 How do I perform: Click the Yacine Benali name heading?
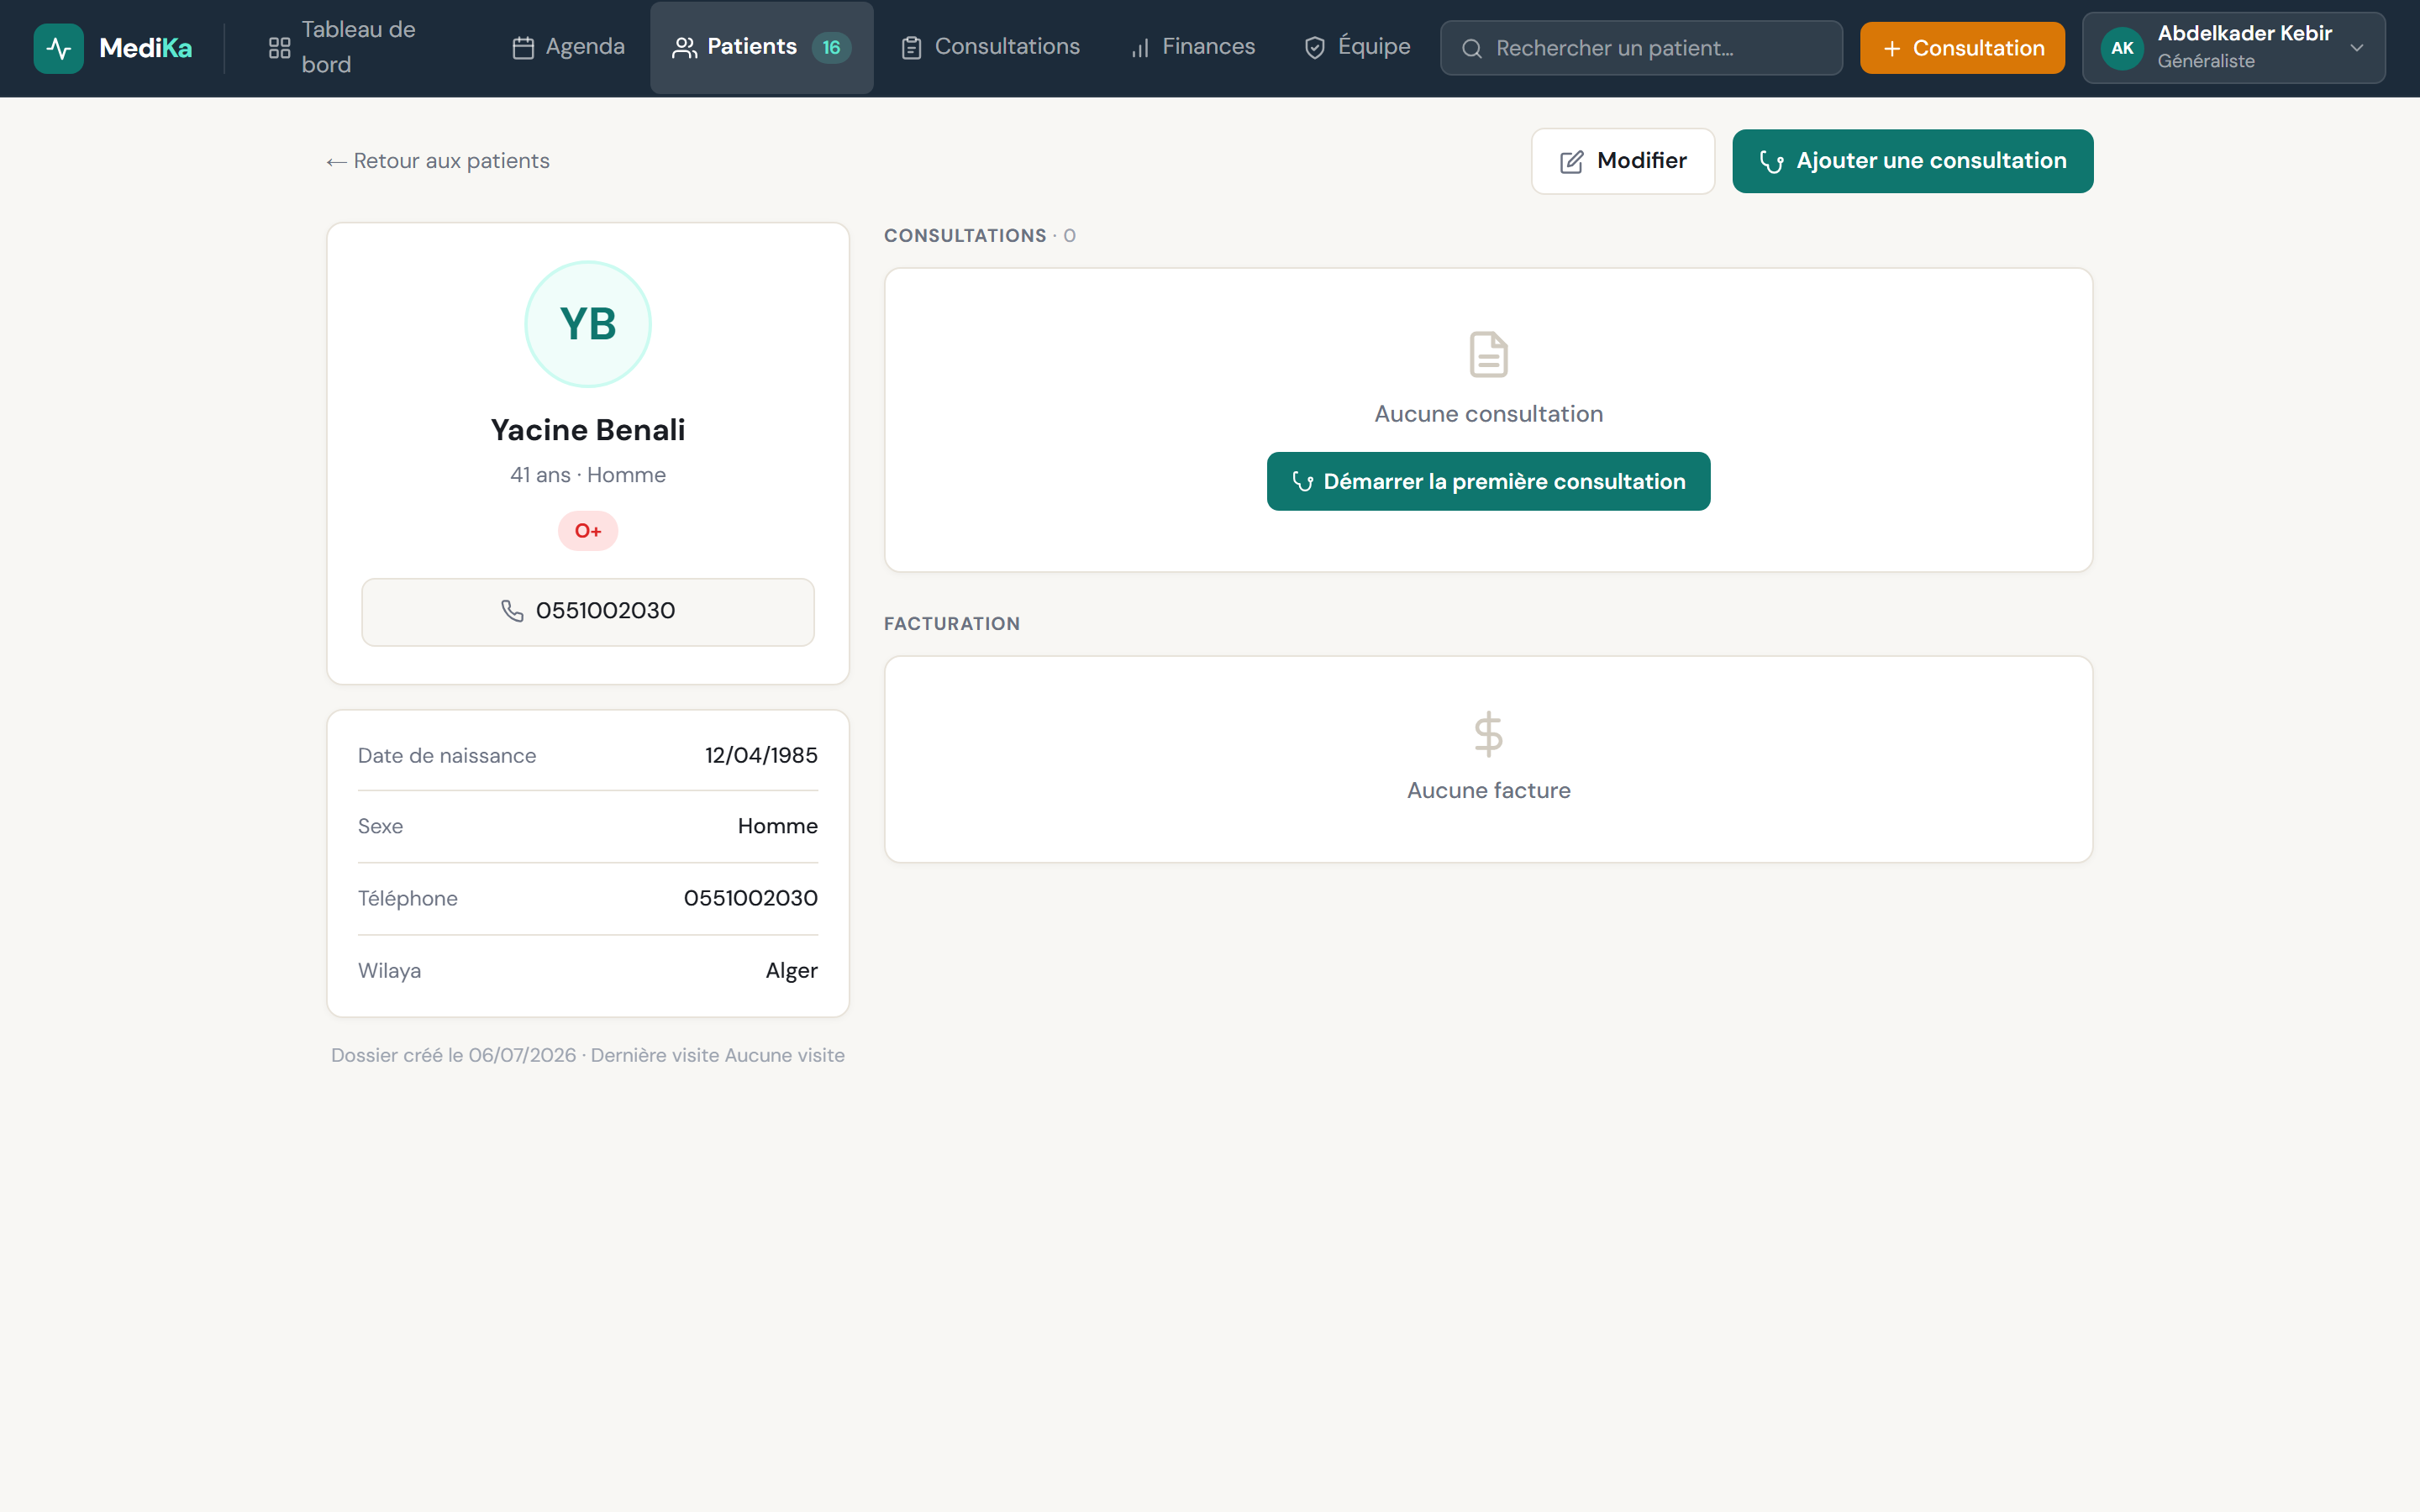tap(588, 430)
